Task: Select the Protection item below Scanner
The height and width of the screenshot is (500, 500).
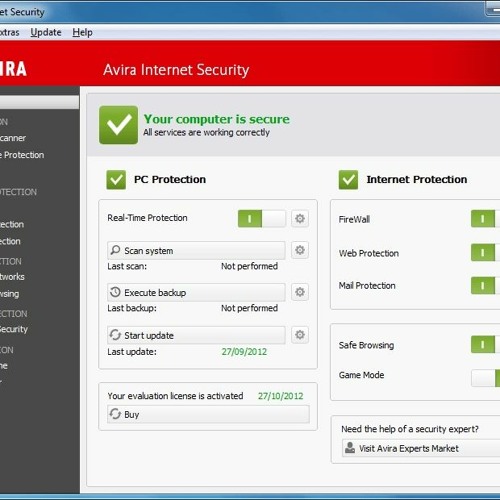Action: point(22,155)
